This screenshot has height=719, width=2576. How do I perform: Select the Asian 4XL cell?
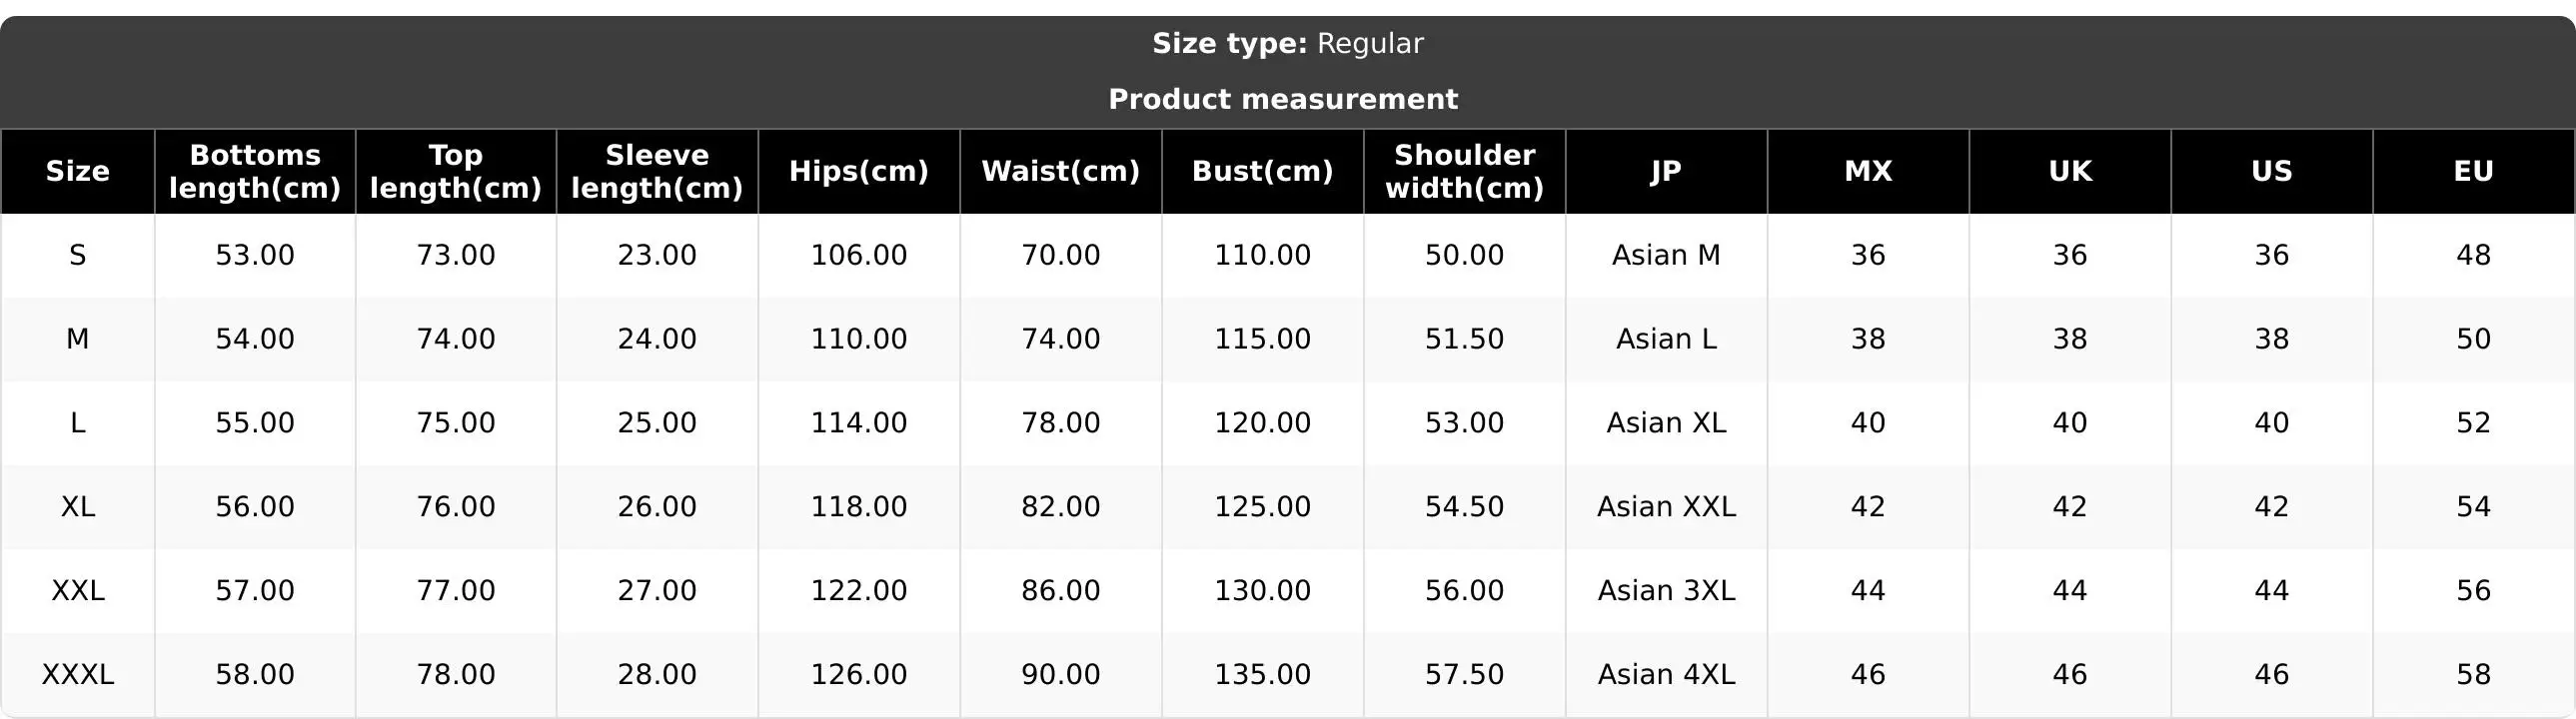coord(1667,674)
